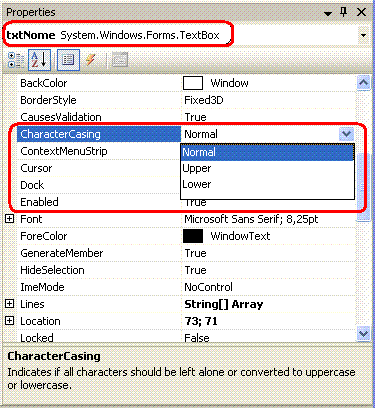Select the Location property name
Image resolution: width=375 pixels, height=408 pixels.
pos(40,321)
